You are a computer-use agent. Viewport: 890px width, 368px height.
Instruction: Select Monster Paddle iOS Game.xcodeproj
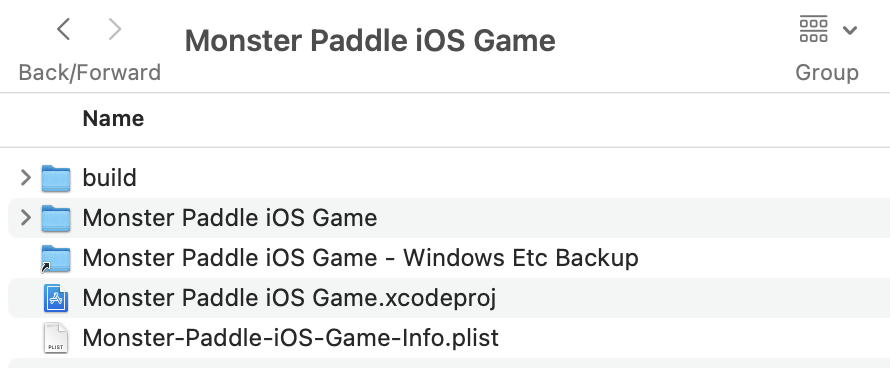(x=289, y=298)
